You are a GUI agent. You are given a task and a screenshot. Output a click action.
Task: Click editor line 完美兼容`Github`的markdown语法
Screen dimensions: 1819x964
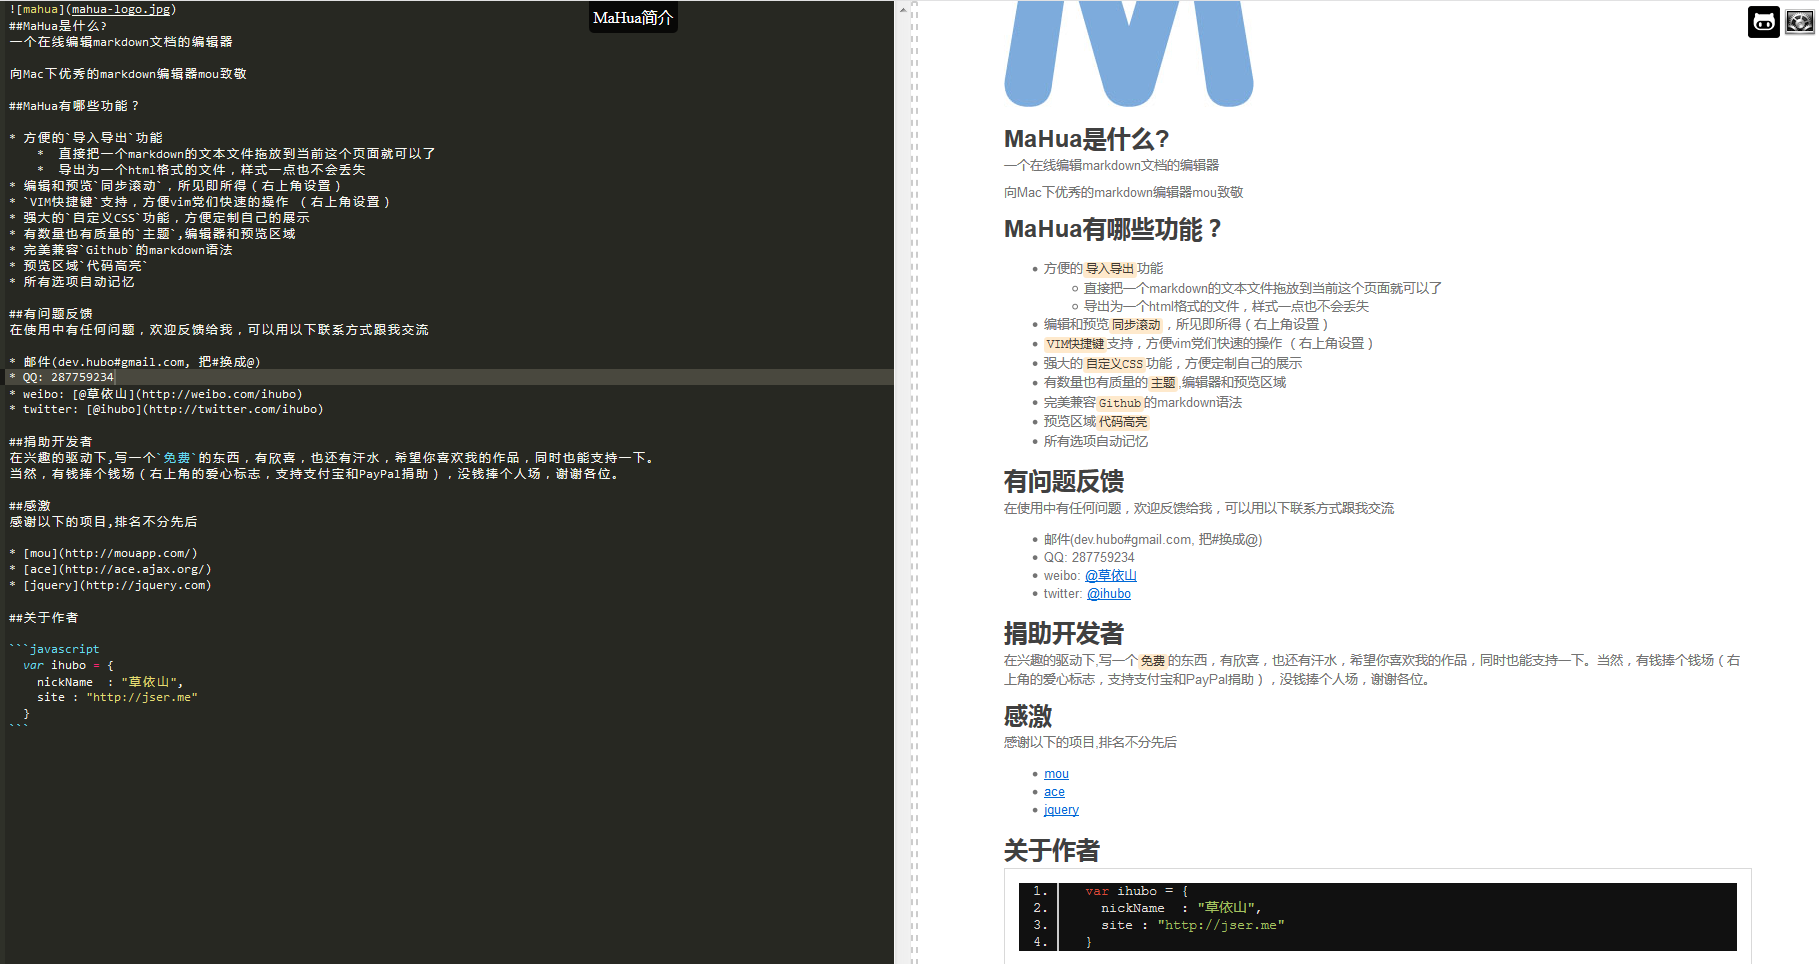(121, 249)
